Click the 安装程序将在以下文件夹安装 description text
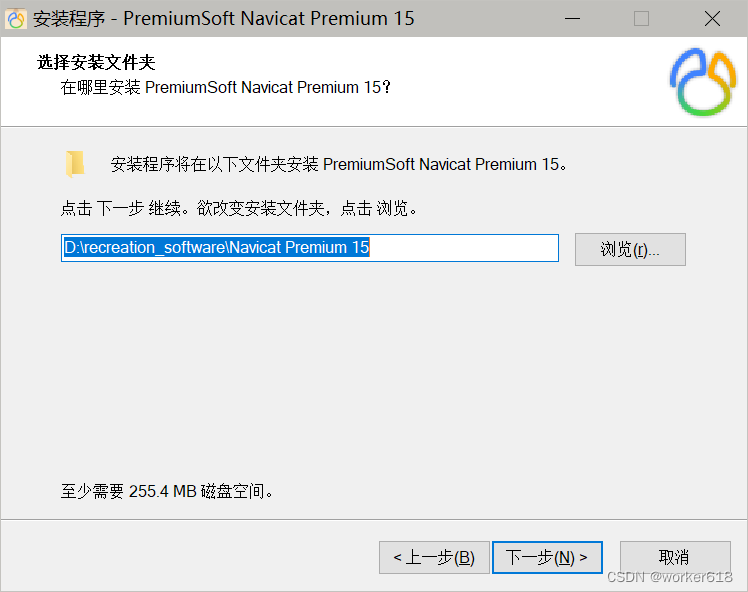The height and width of the screenshot is (592, 748). pyautogui.click(x=339, y=164)
